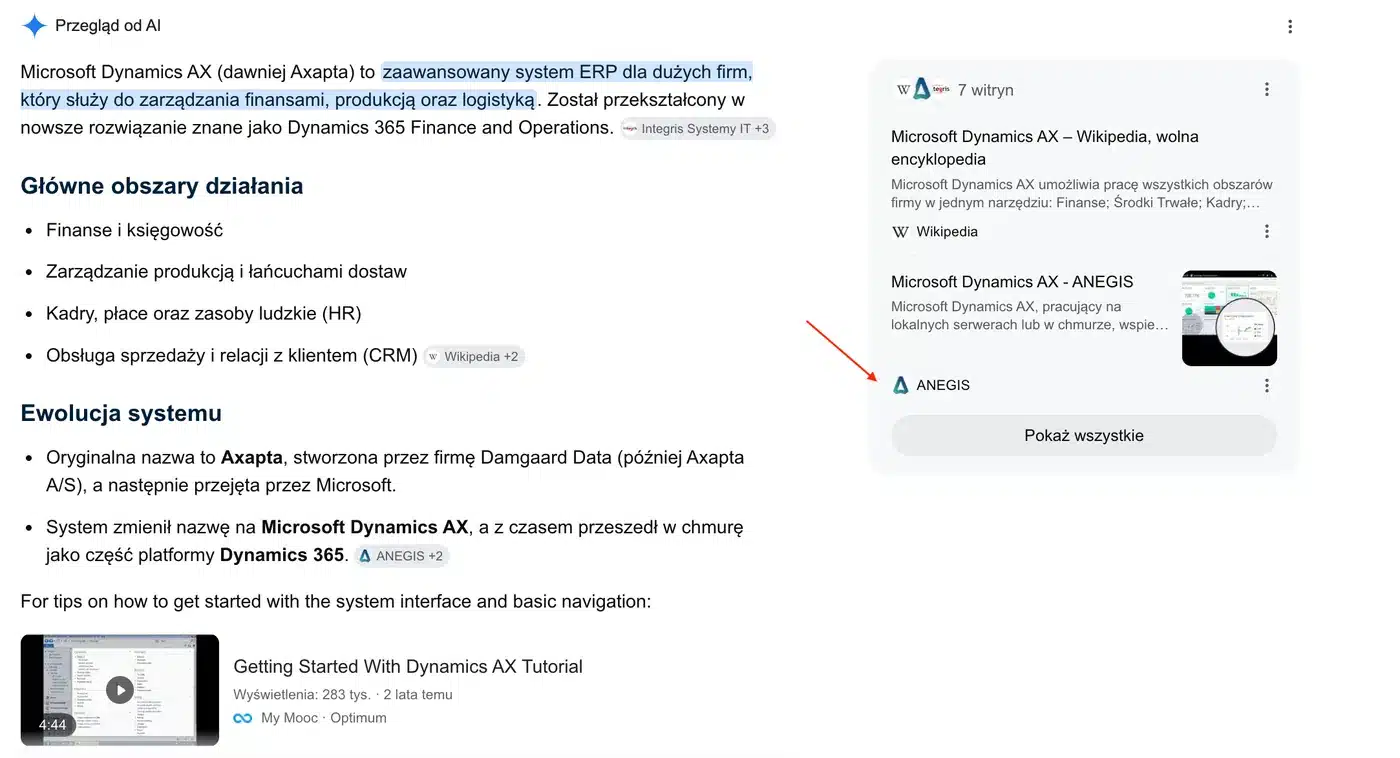Click the My Mooc · Optimum channel text

point(324,718)
